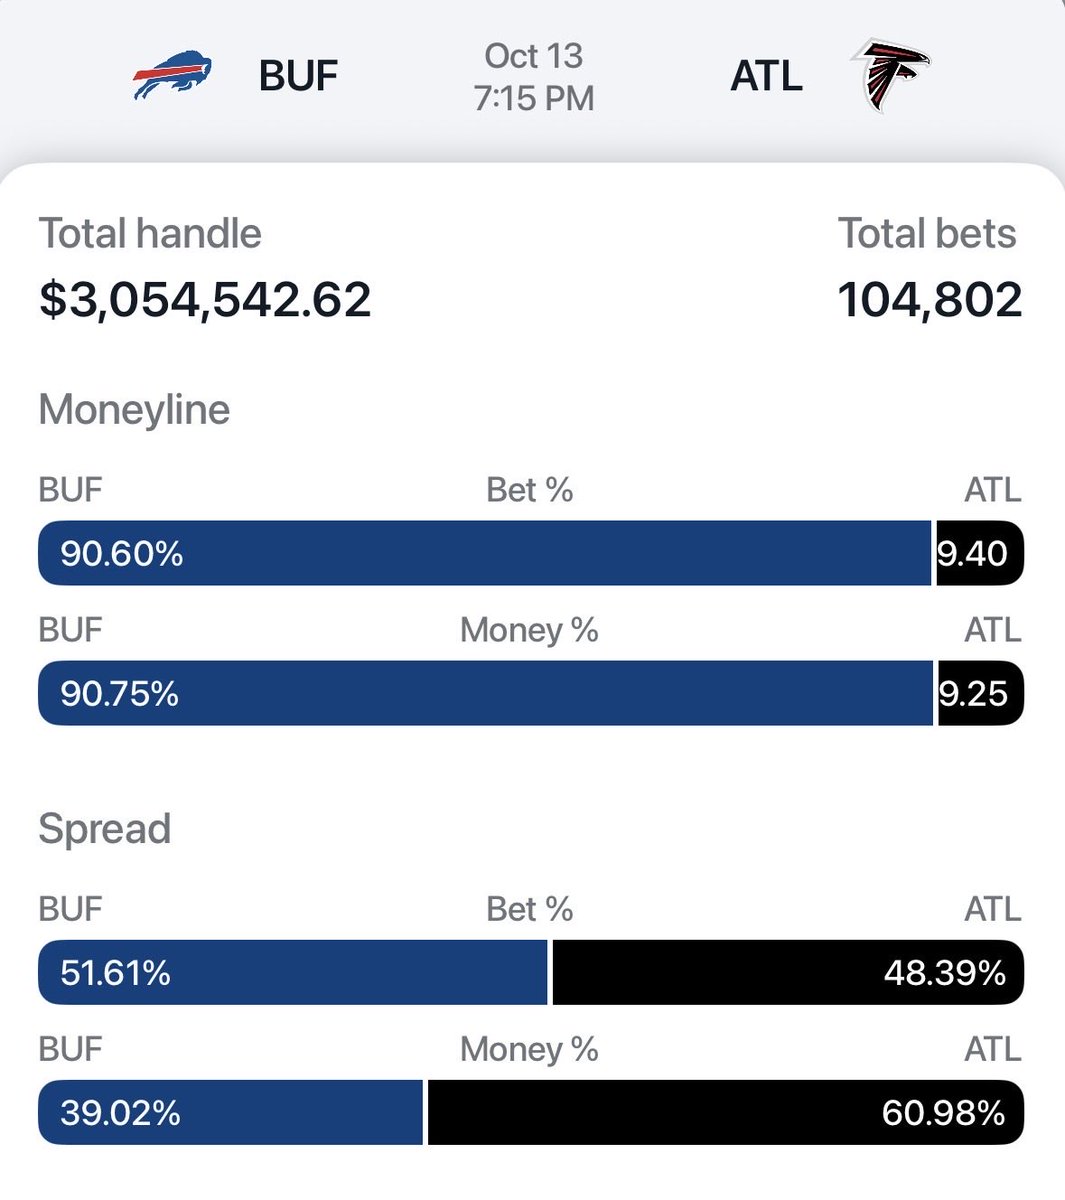Tap the $3,054,542.62 total handle value
Image resolution: width=1065 pixels, height=1200 pixels.
205,300
